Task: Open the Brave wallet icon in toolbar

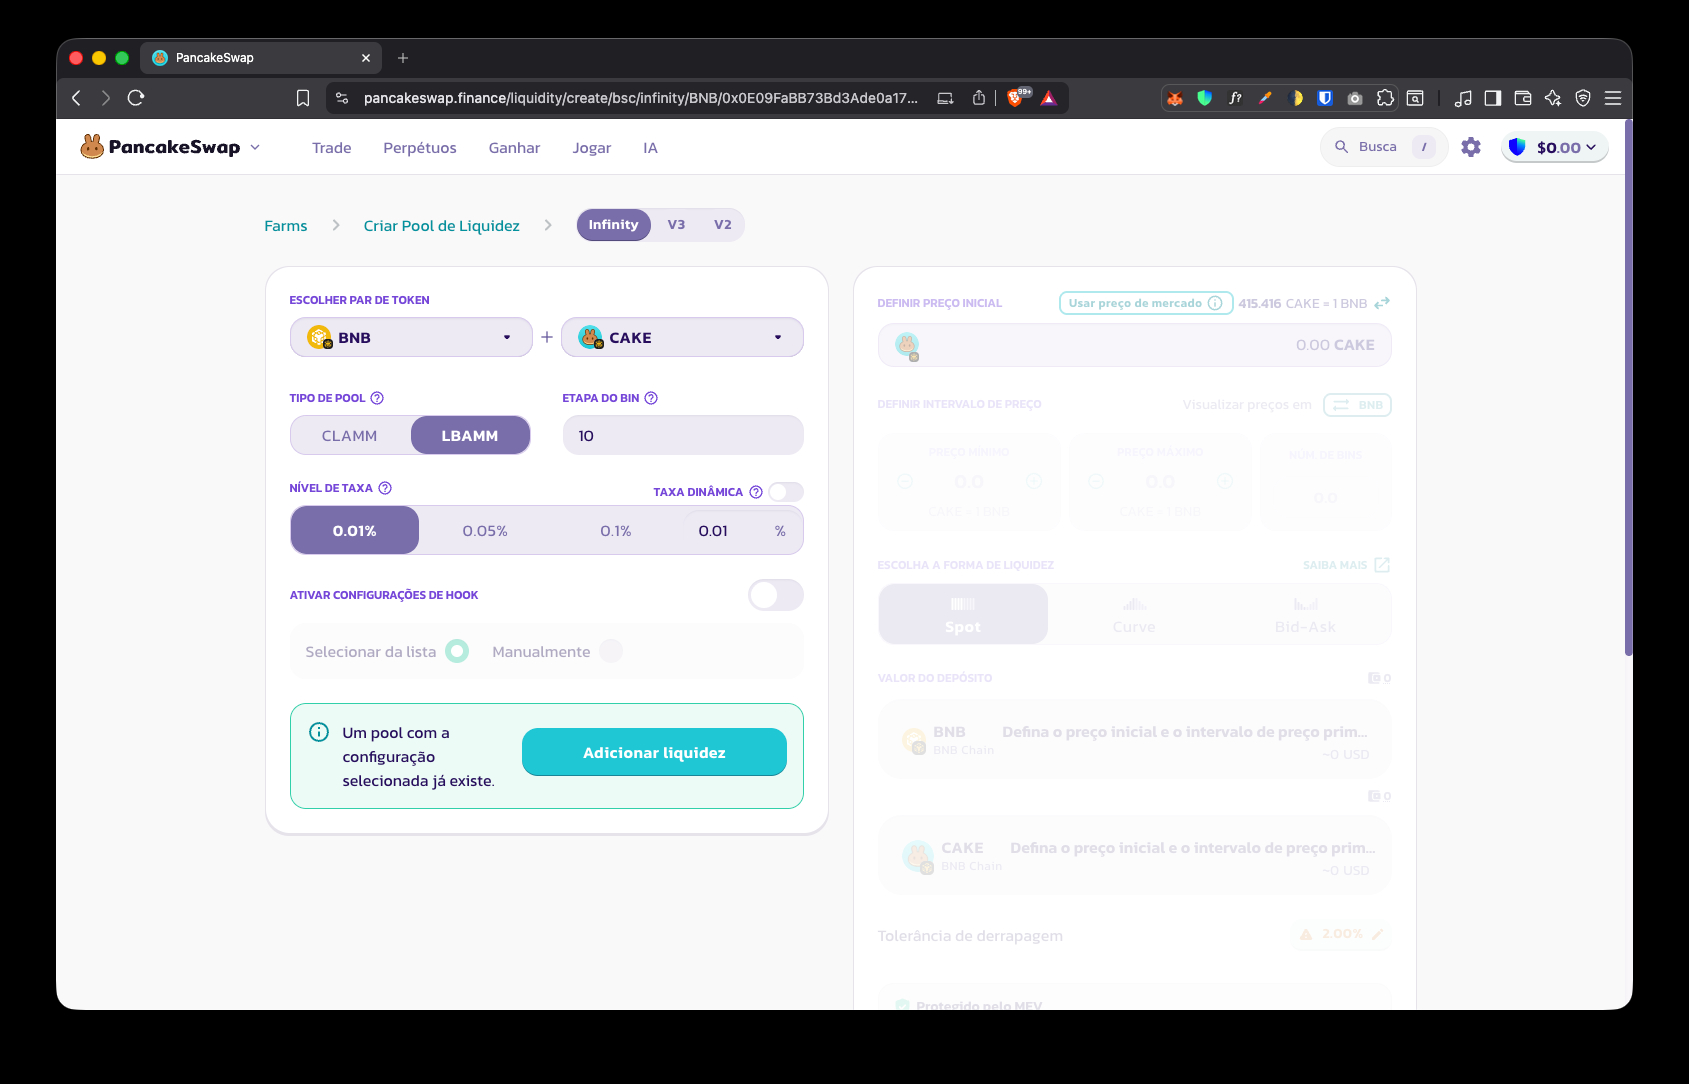Action: [1523, 98]
